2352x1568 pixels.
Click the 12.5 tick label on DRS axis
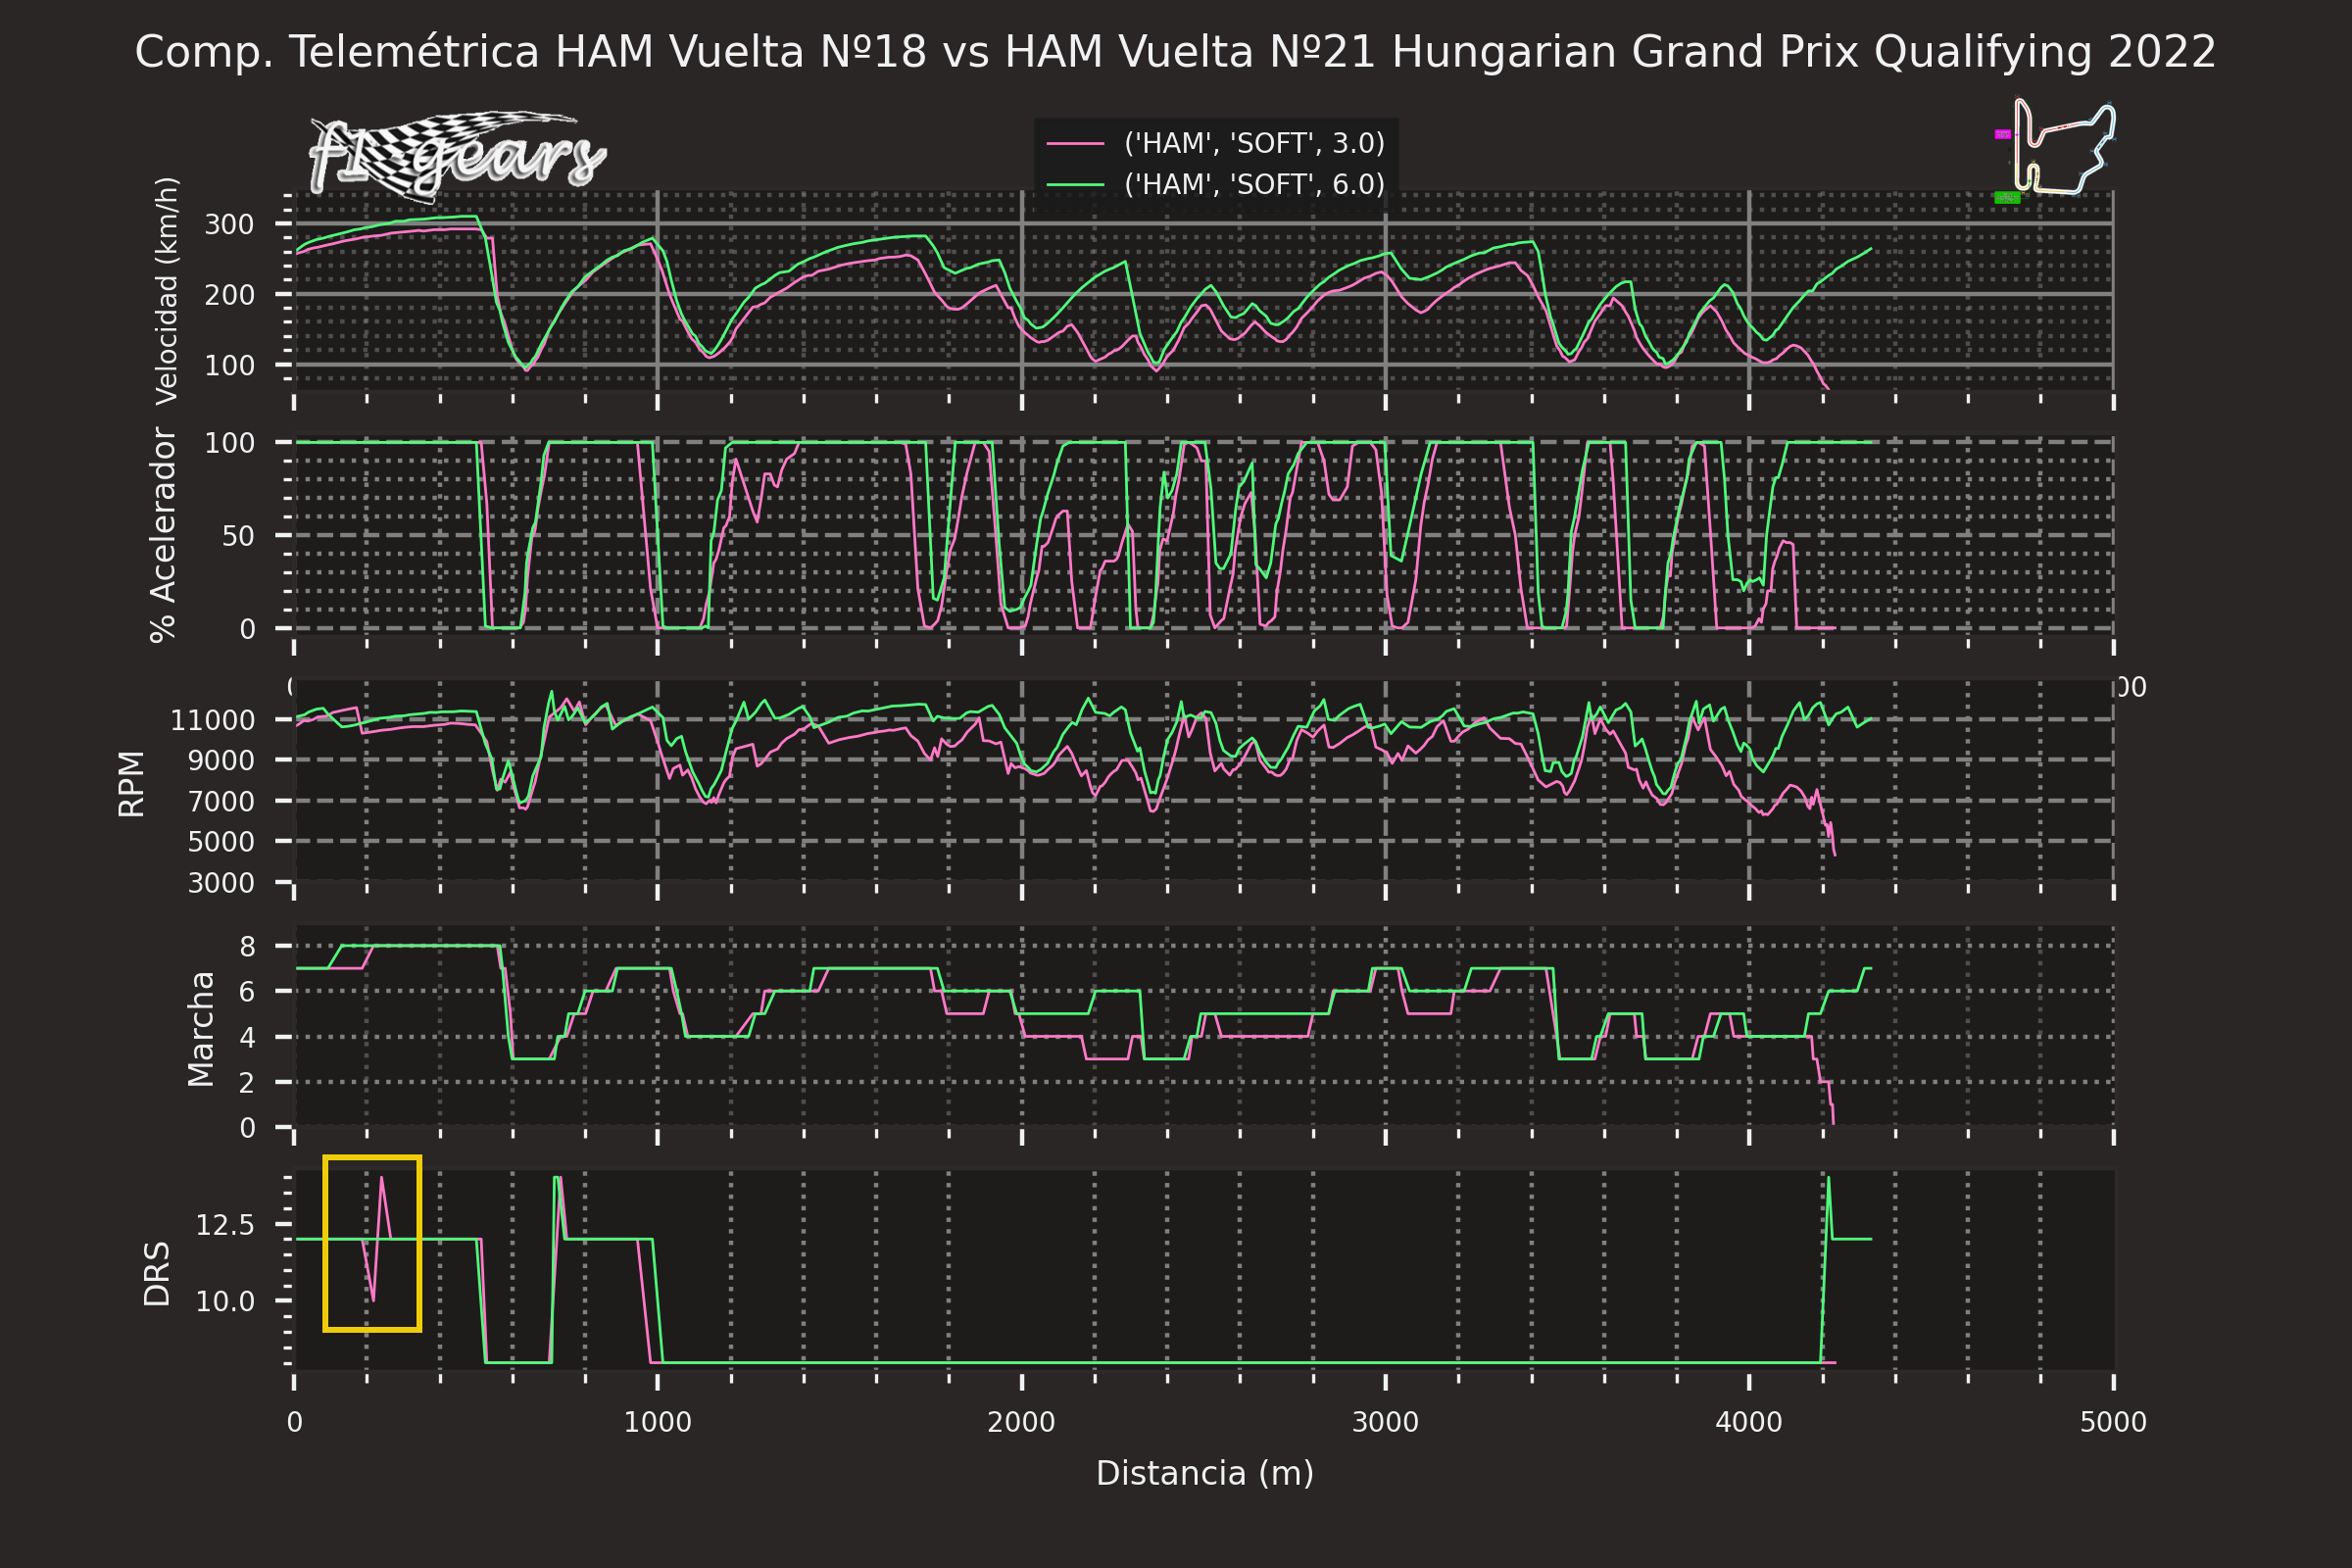[224, 1225]
